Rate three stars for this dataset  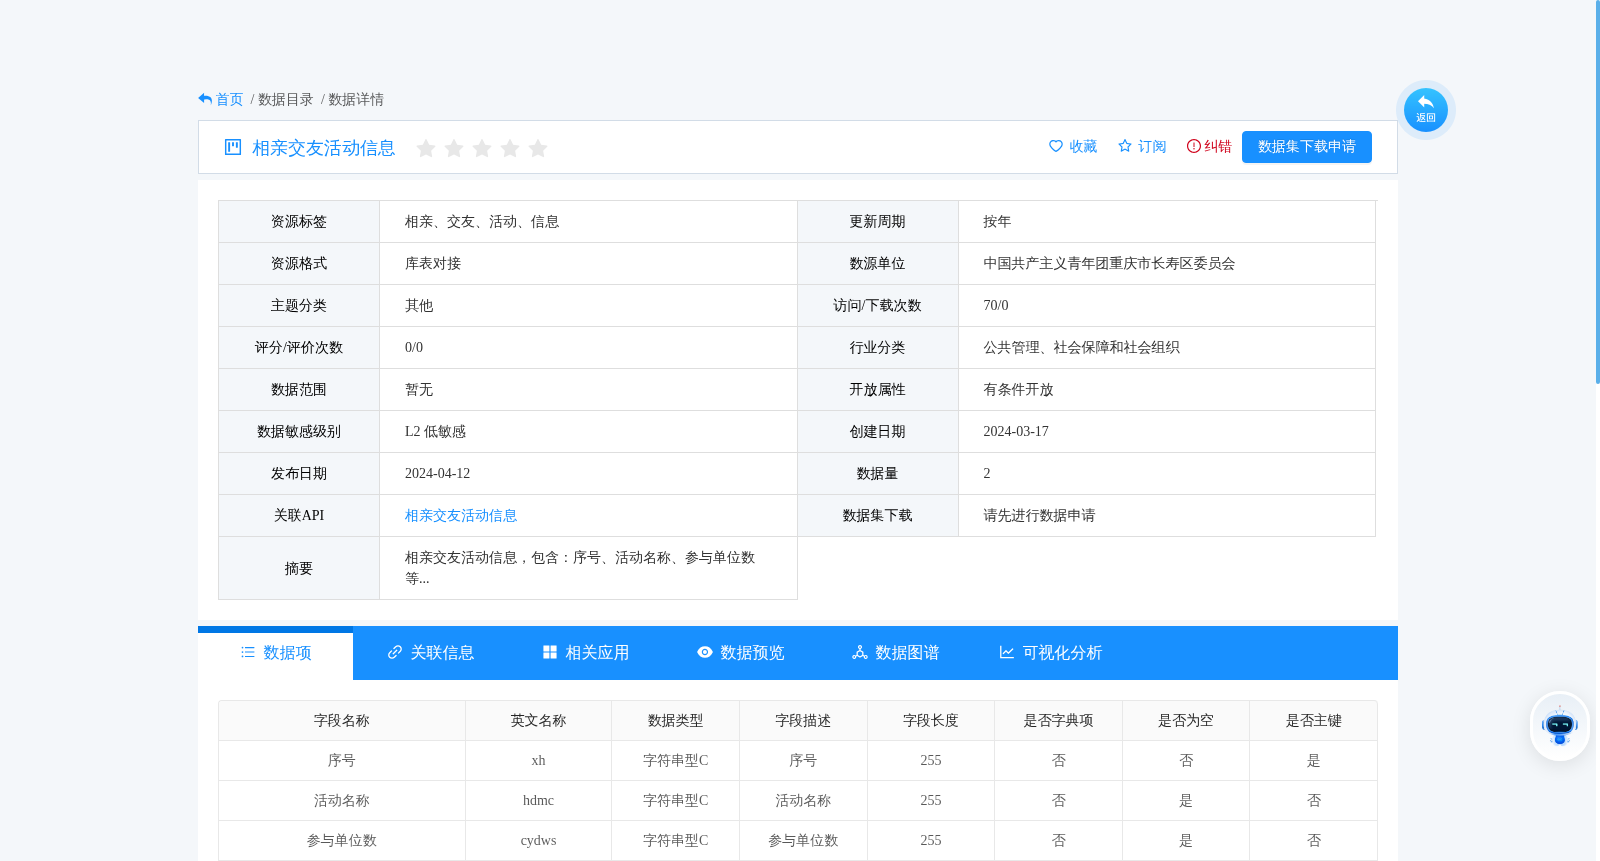coord(482,148)
